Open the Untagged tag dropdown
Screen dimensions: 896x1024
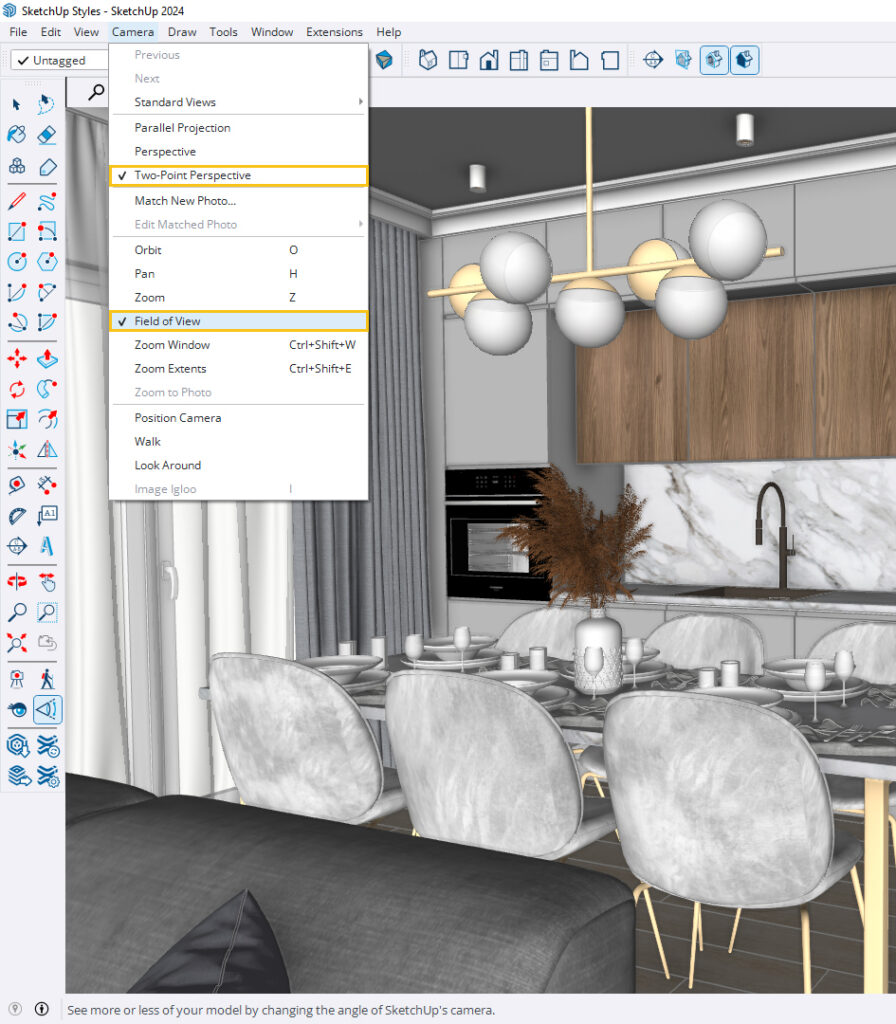(58, 61)
